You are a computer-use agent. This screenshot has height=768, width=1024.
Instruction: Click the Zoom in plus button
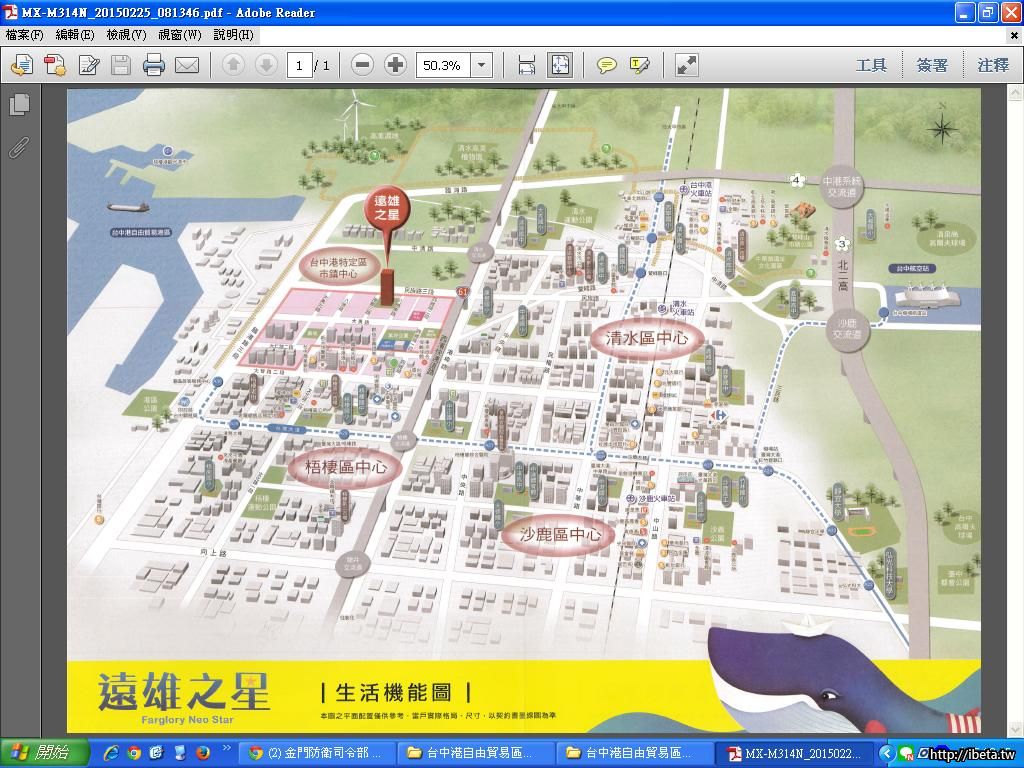point(395,65)
